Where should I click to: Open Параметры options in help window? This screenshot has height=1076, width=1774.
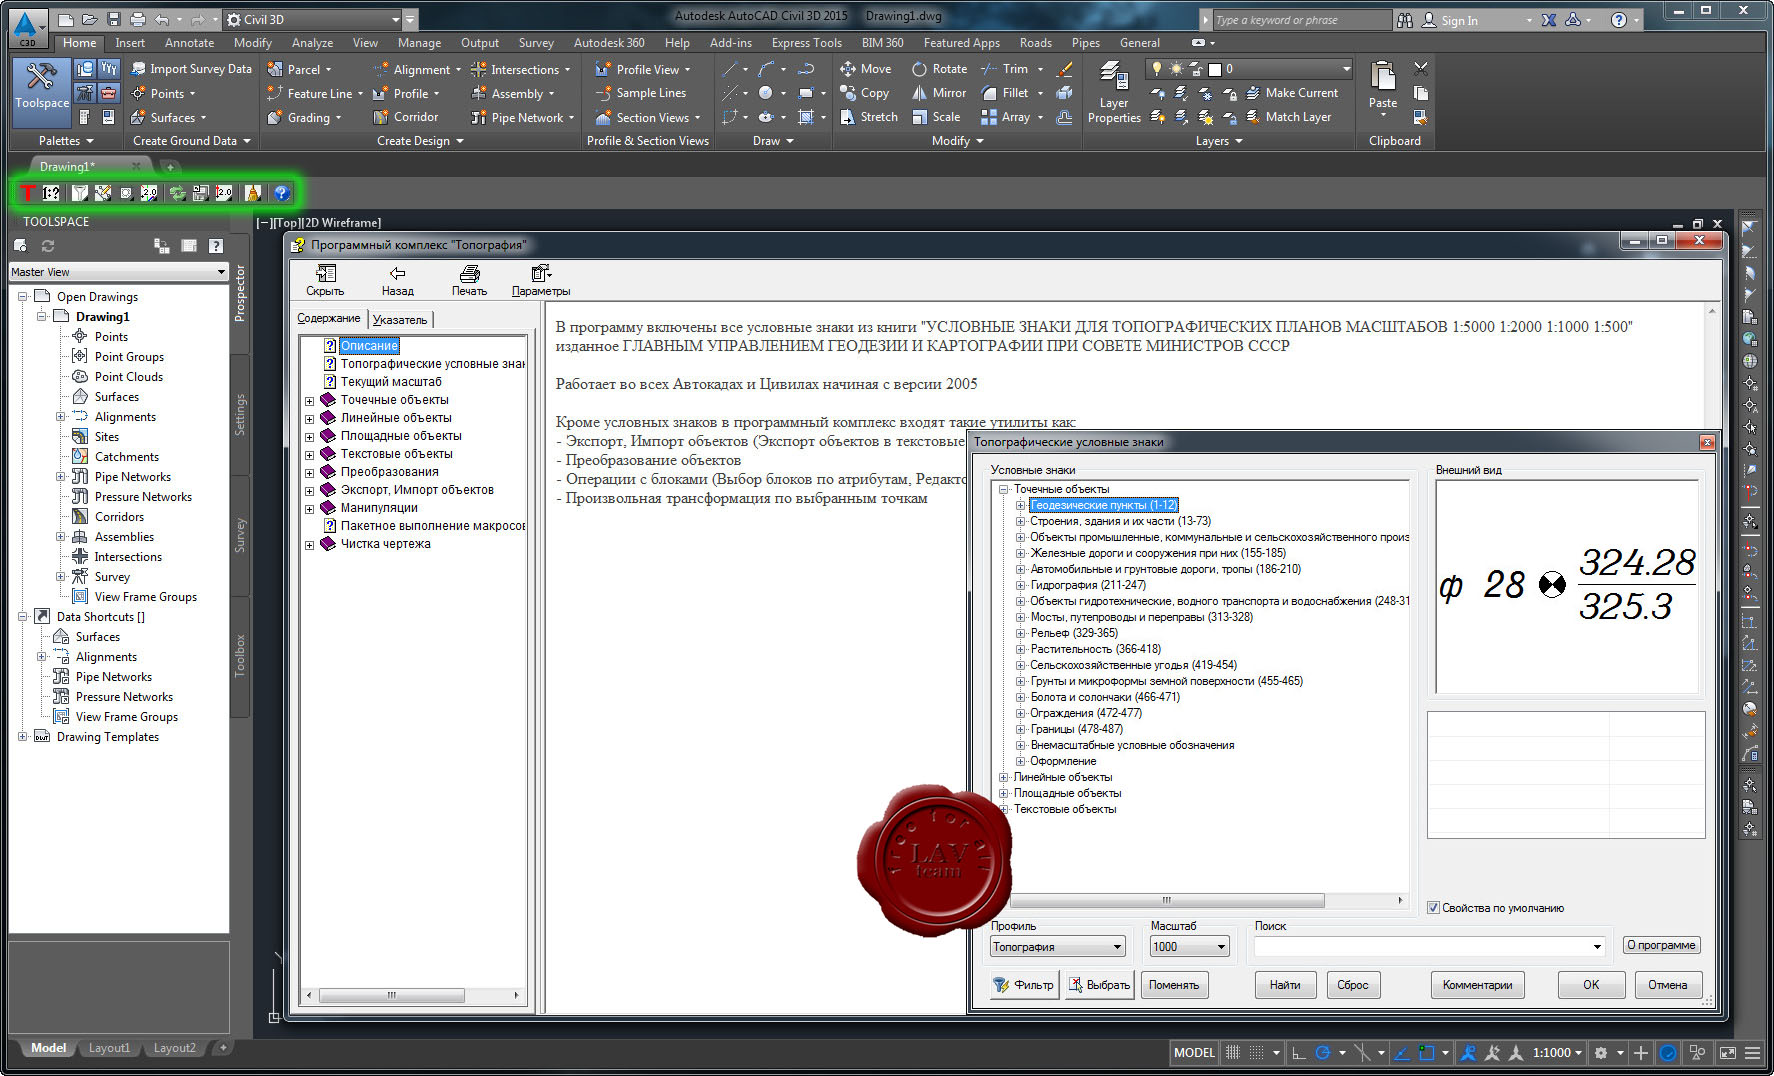pyautogui.click(x=541, y=280)
